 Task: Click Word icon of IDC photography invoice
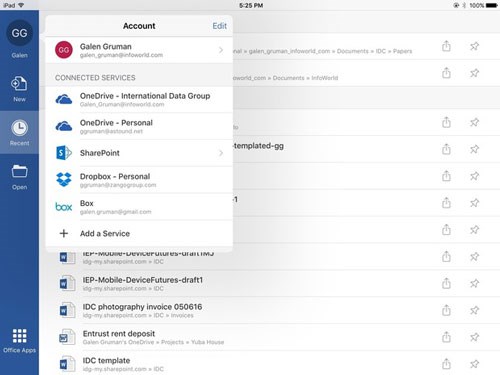67,311
